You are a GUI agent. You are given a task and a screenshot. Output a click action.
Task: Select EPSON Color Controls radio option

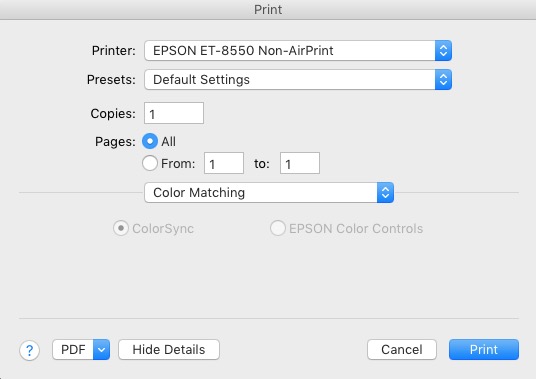[278, 228]
